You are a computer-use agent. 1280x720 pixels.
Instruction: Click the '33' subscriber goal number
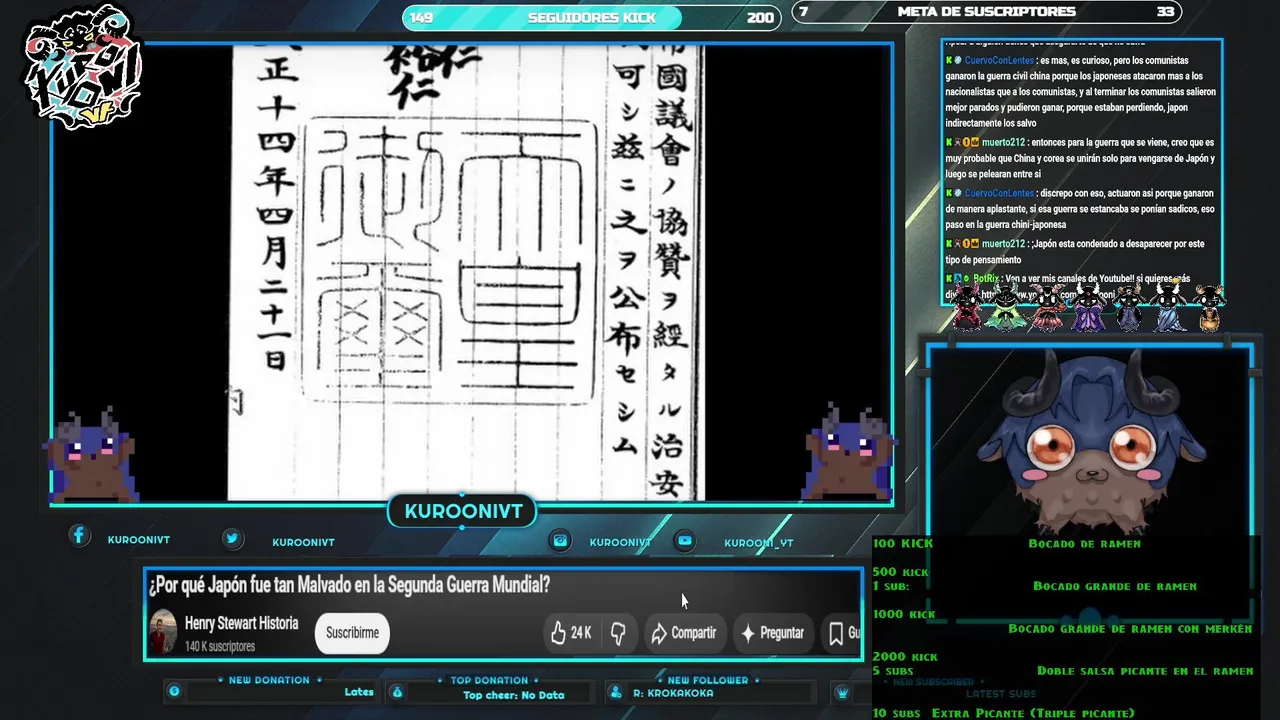pyautogui.click(x=1165, y=12)
